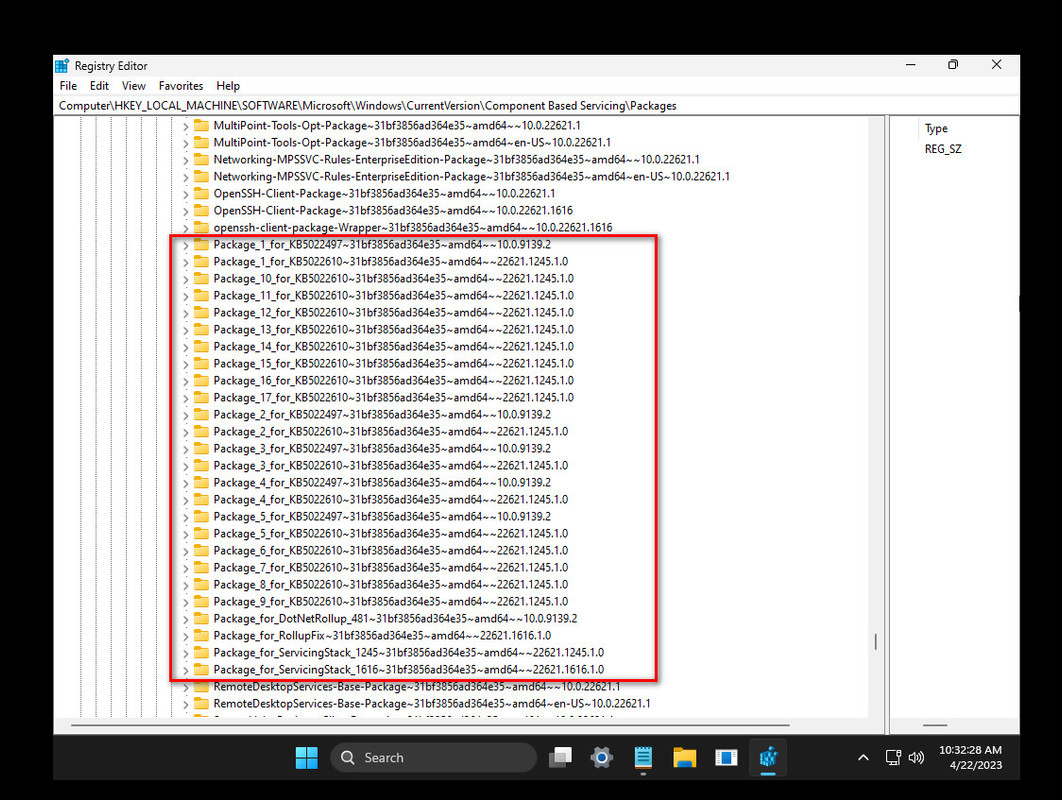This screenshot has width=1062, height=800.
Task: Select Package_4_for_KB5022610 key
Action: (x=390, y=499)
